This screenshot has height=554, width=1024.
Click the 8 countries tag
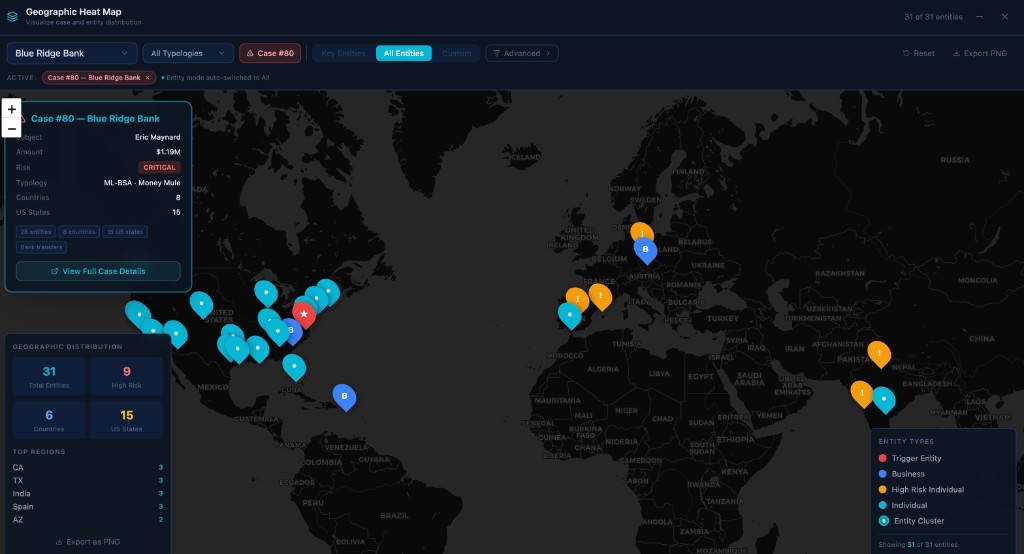(x=79, y=231)
